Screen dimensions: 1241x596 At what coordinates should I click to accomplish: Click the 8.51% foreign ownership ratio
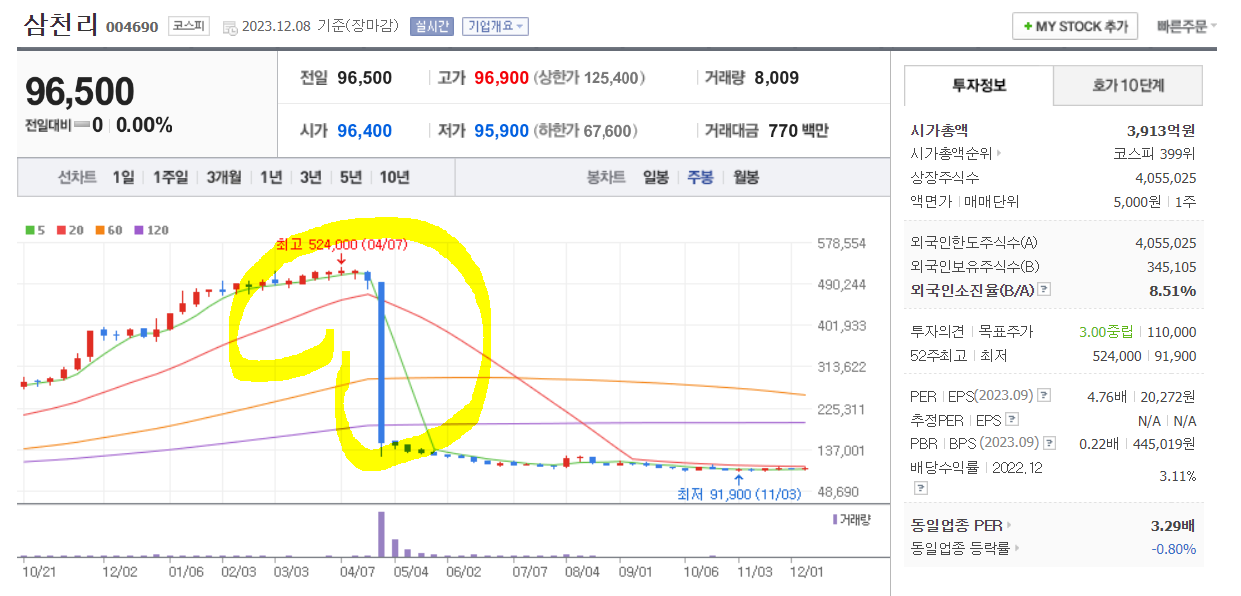pos(1171,290)
